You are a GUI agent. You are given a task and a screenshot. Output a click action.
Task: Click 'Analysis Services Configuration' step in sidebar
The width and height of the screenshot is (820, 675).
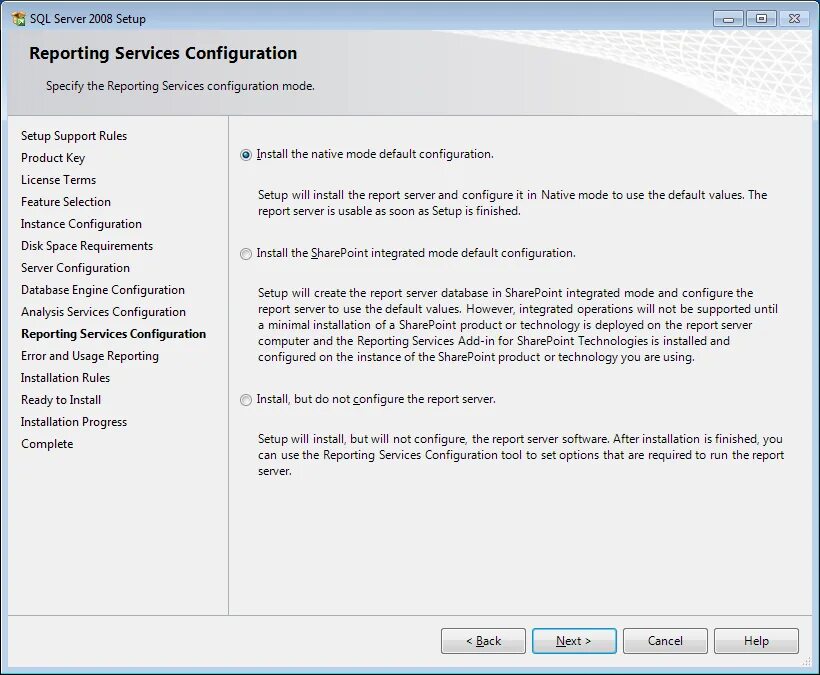click(x=103, y=312)
